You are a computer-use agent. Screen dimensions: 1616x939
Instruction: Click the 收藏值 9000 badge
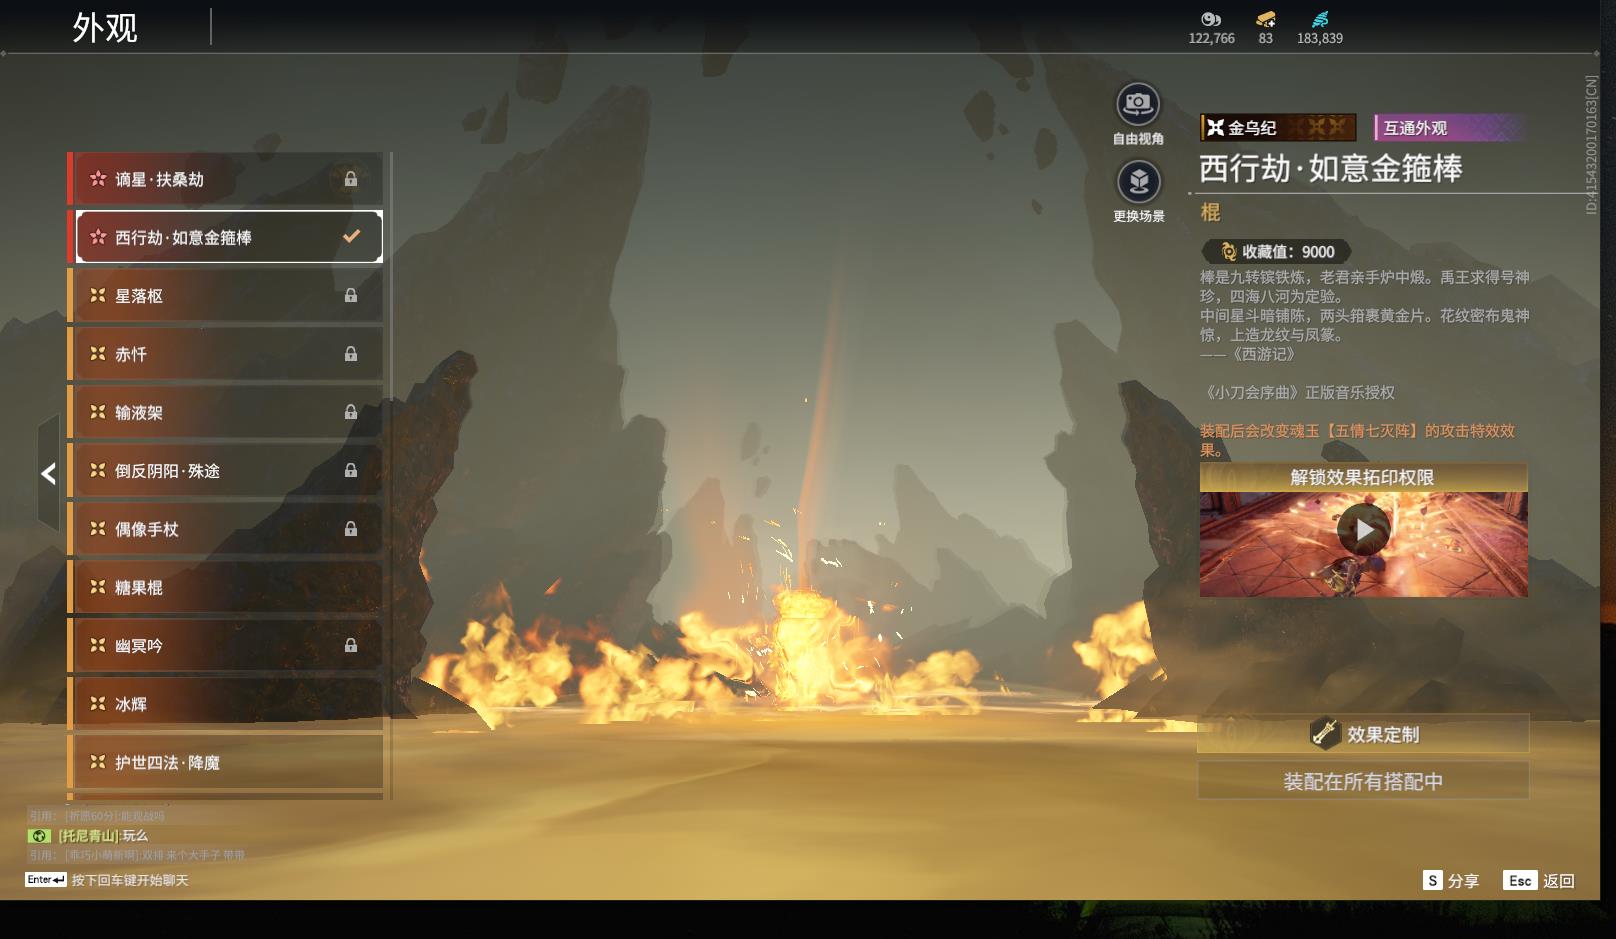click(1277, 252)
